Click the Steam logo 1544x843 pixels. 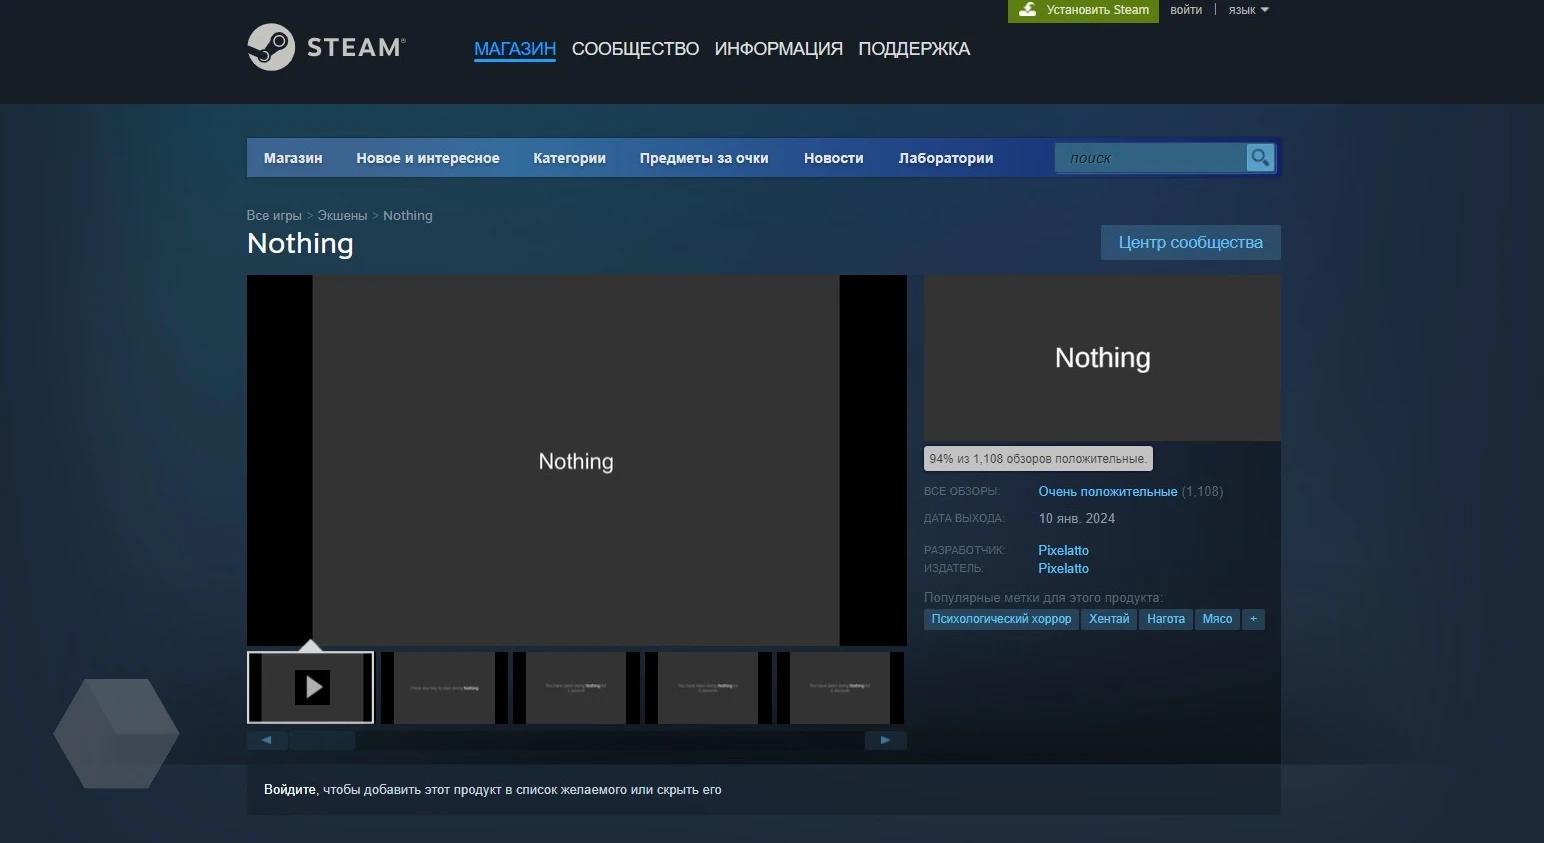click(x=326, y=47)
